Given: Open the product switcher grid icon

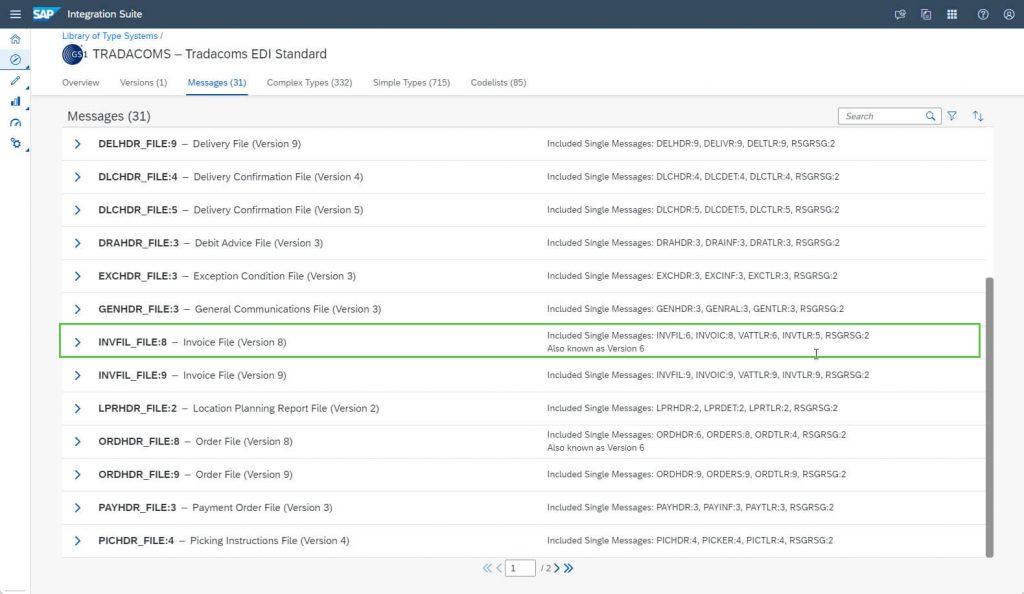Looking at the screenshot, I should pos(952,14).
